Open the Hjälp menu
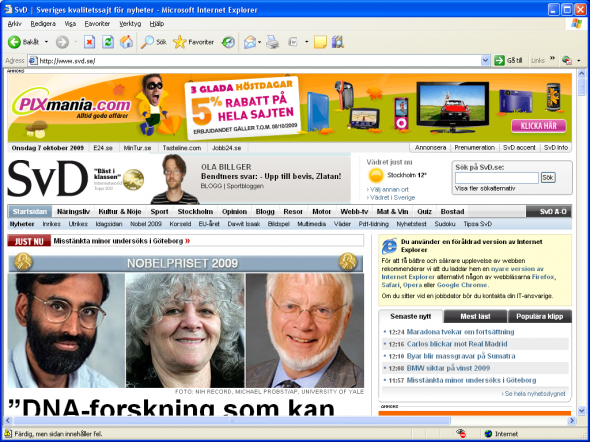 pyautogui.click(x=157, y=24)
